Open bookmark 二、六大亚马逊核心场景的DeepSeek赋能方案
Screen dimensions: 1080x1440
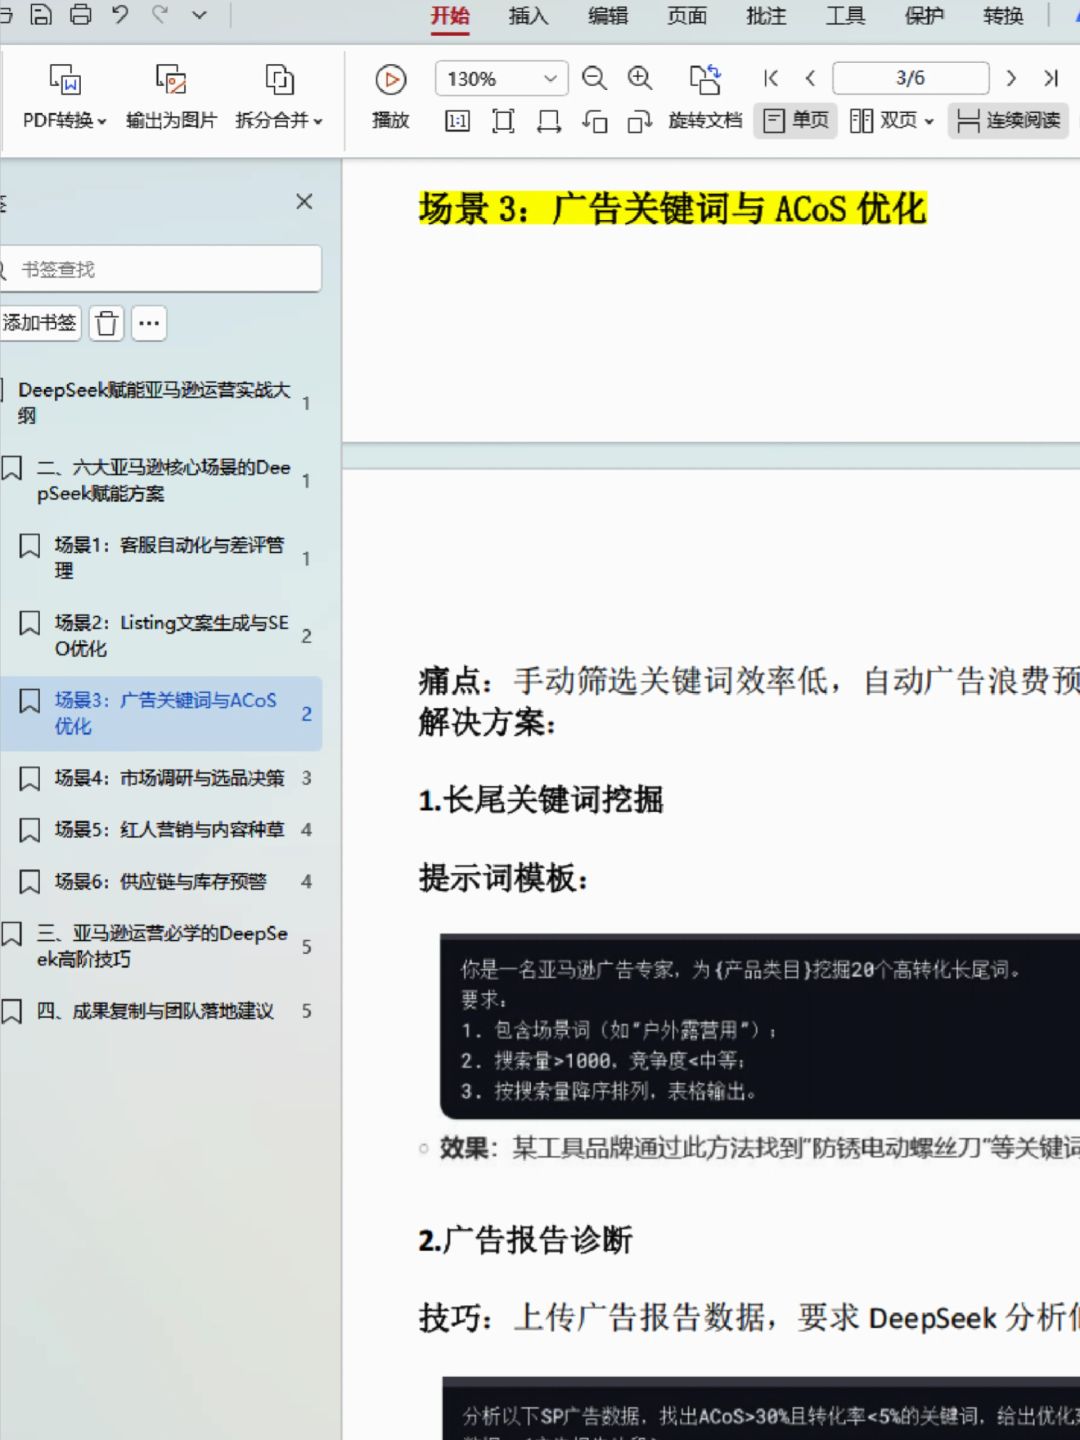tap(160, 481)
